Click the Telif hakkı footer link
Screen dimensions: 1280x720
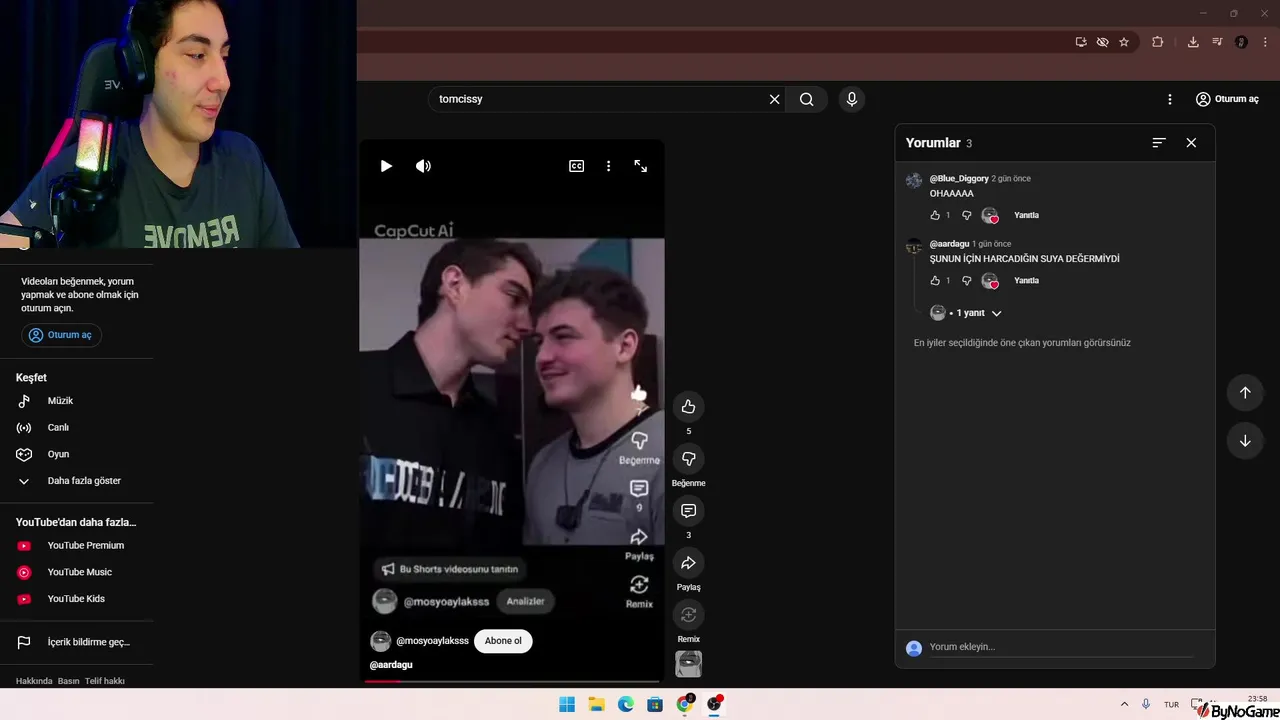(105, 681)
